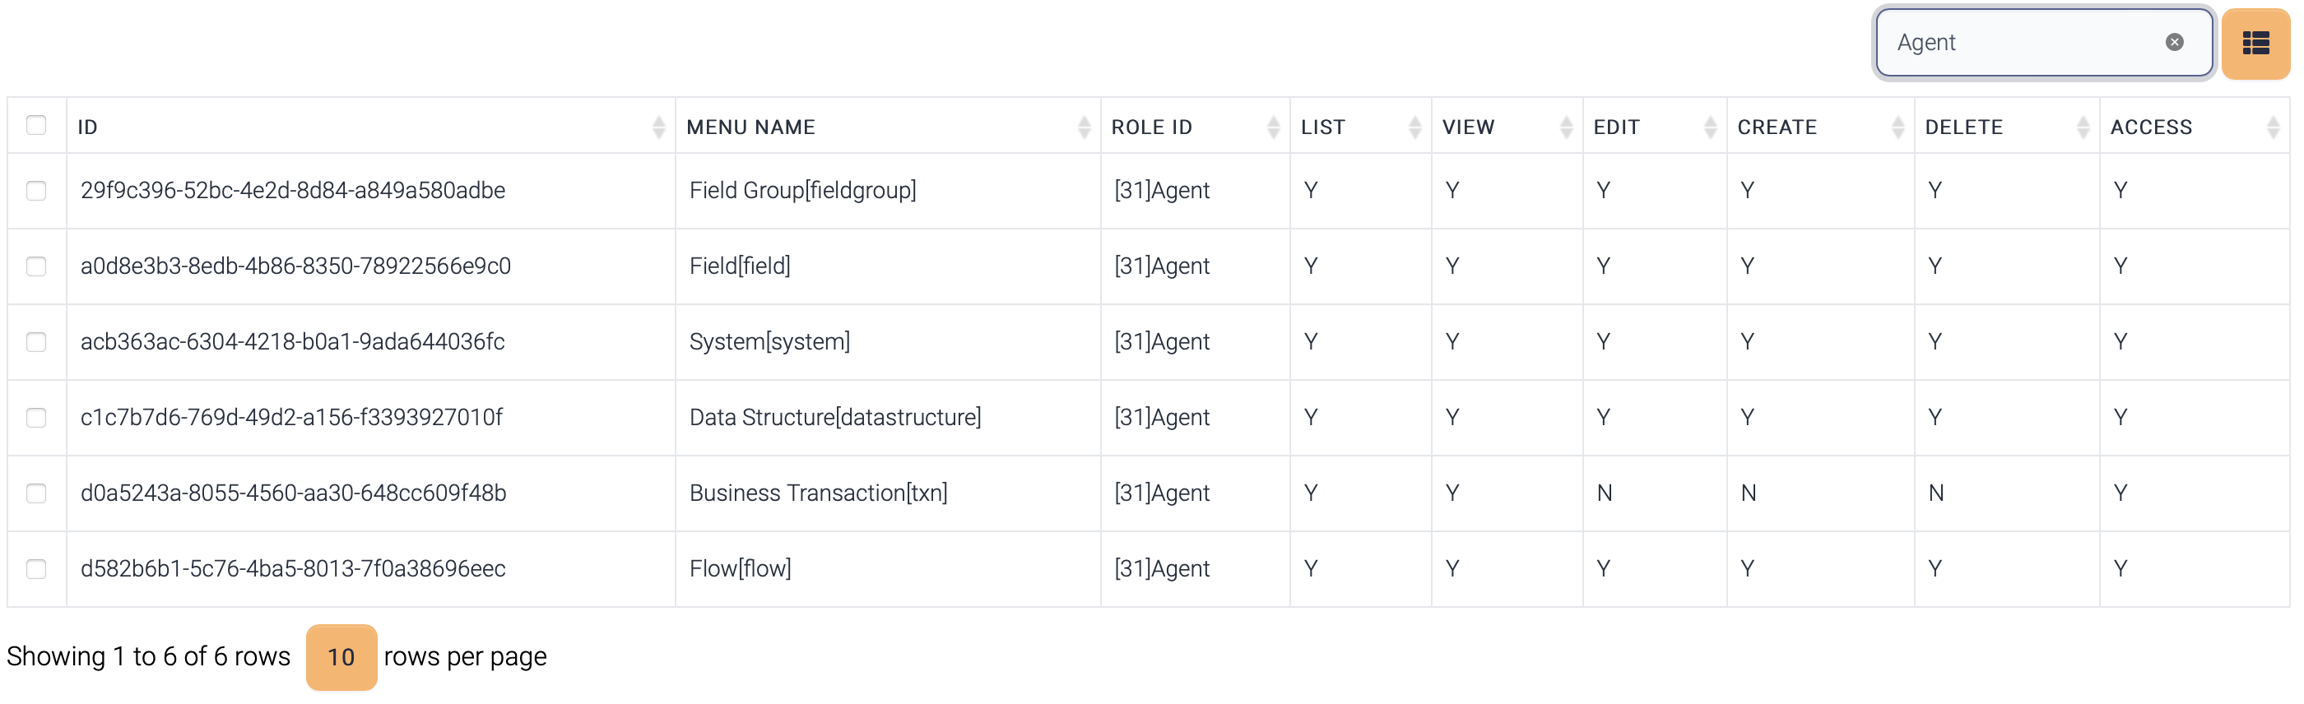Sort by the VIEW permission column

point(1565,127)
